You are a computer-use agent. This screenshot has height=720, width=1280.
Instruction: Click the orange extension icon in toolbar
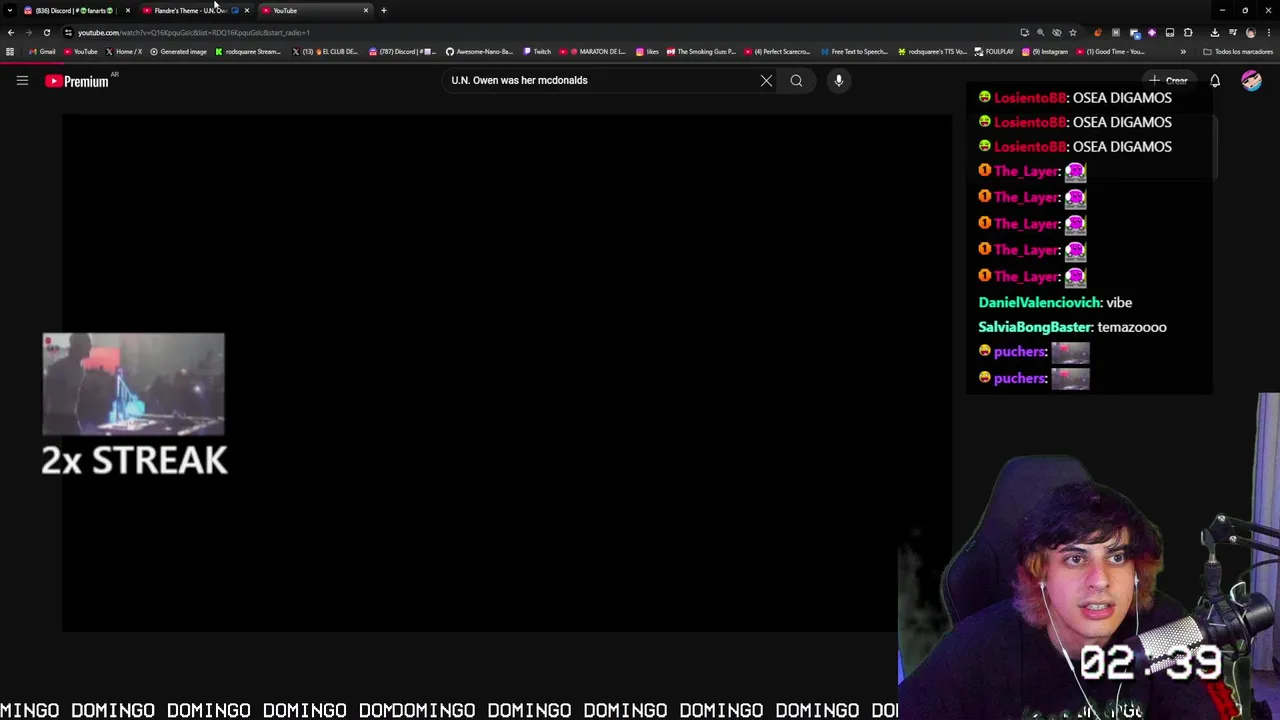[x=1098, y=32]
